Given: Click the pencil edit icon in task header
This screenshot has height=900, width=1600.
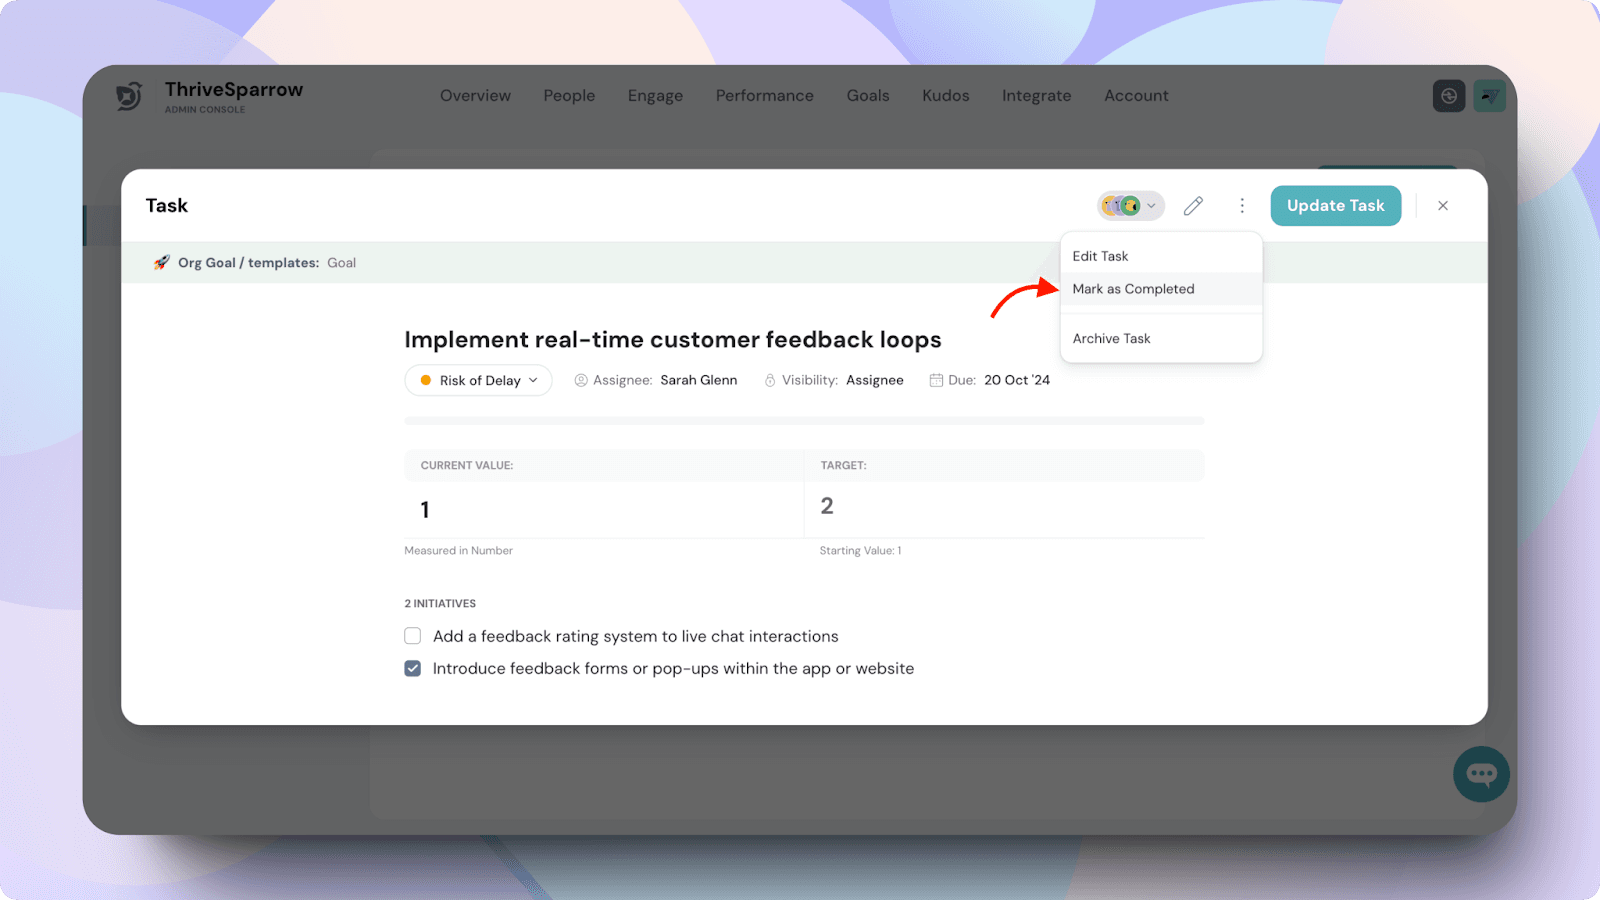Looking at the screenshot, I should 1193,206.
